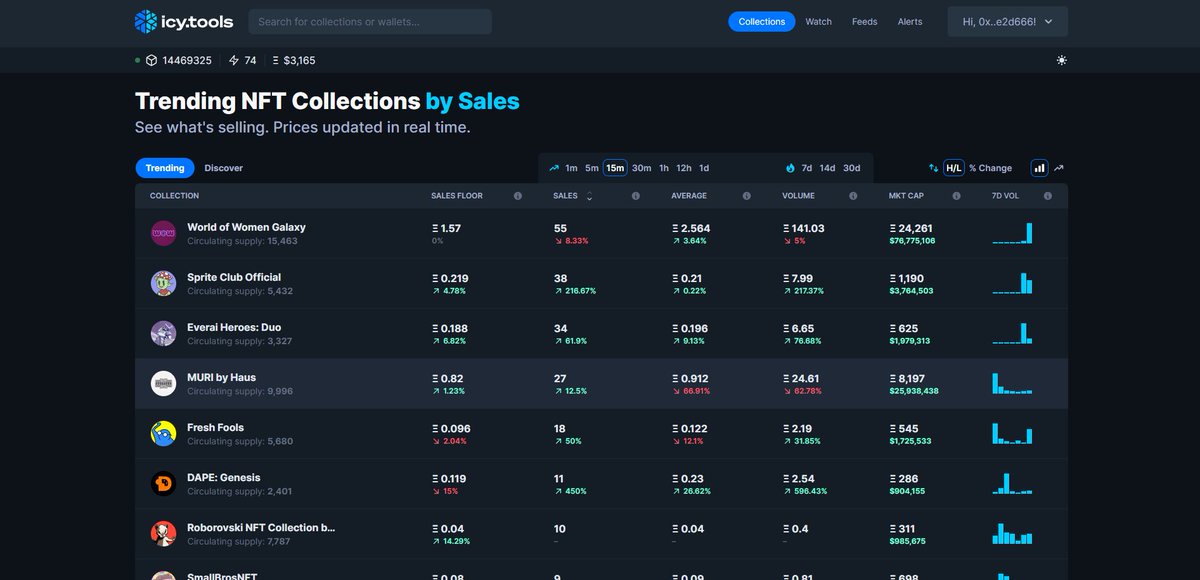Image resolution: width=1200 pixels, height=580 pixels.
Task: Select the bar chart view icon
Action: click(x=1039, y=168)
